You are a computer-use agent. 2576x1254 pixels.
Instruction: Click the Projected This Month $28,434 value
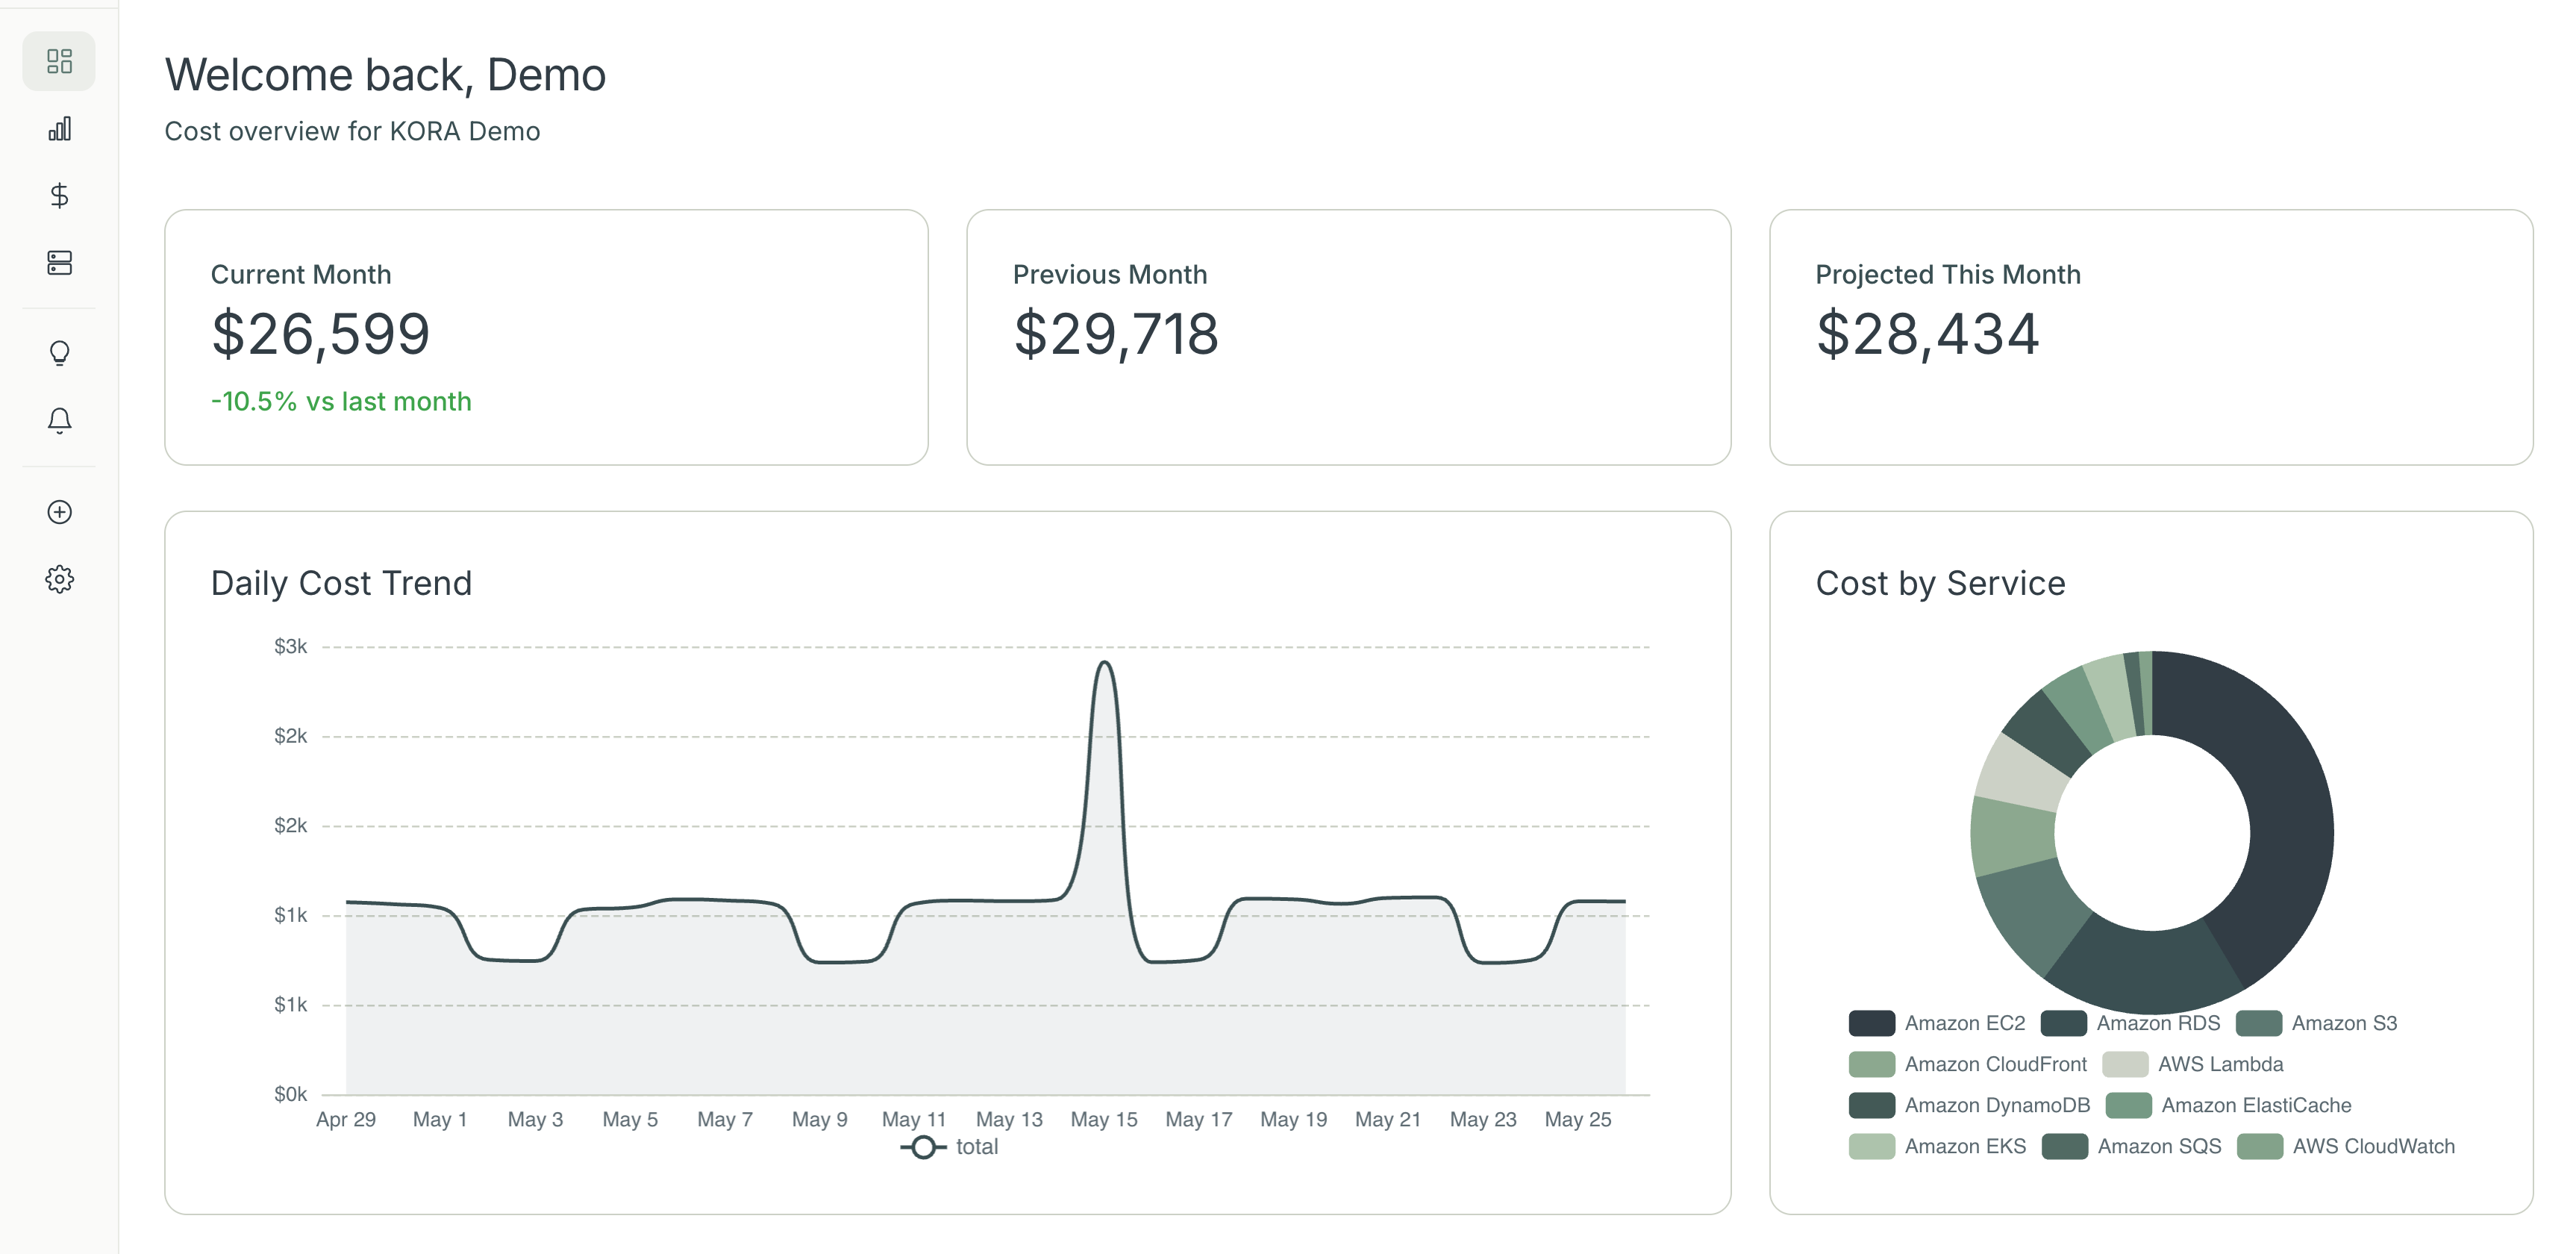(x=1927, y=334)
